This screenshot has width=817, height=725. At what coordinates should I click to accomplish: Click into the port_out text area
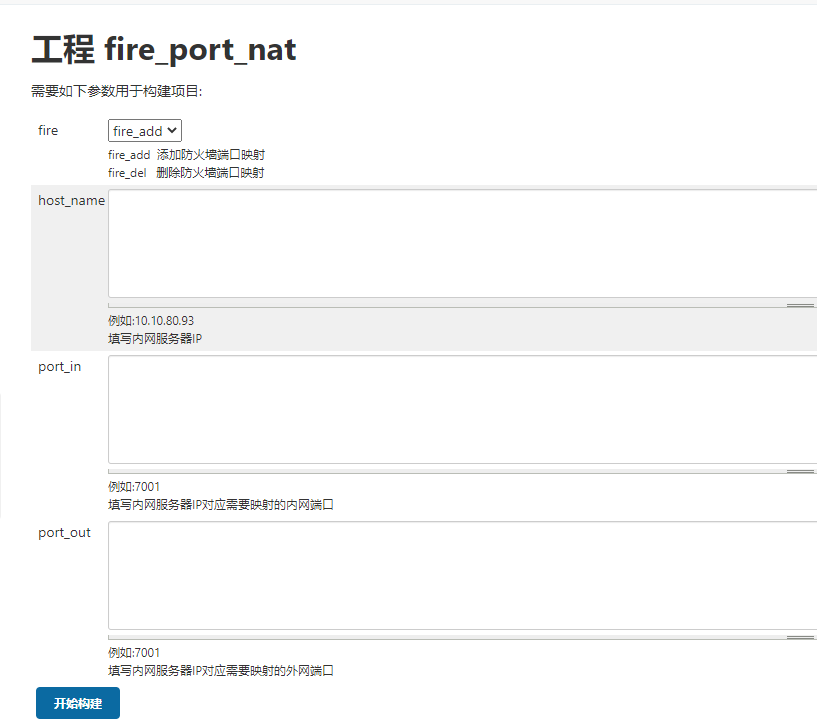pyautogui.click(x=460, y=575)
